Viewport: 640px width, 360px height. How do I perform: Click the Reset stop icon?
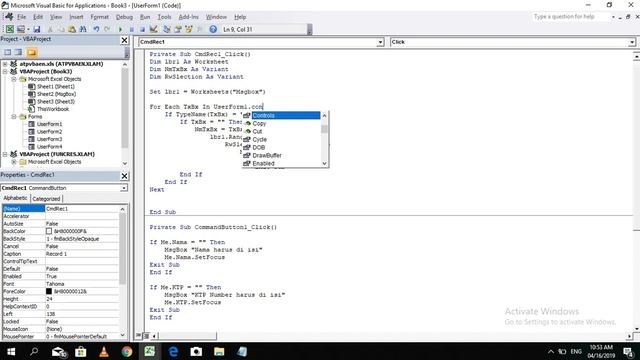pyautogui.click(x=142, y=29)
